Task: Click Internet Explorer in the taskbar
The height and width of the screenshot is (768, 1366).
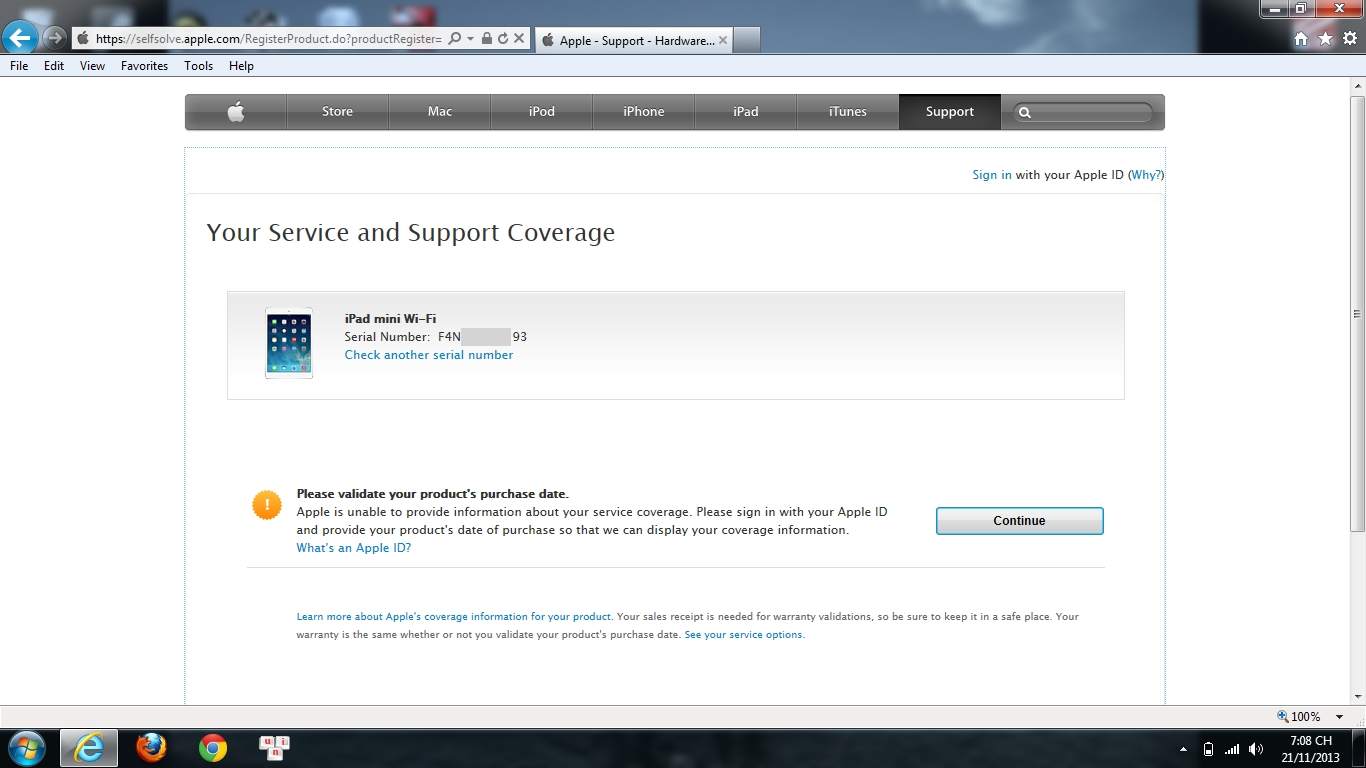Action: [89, 748]
